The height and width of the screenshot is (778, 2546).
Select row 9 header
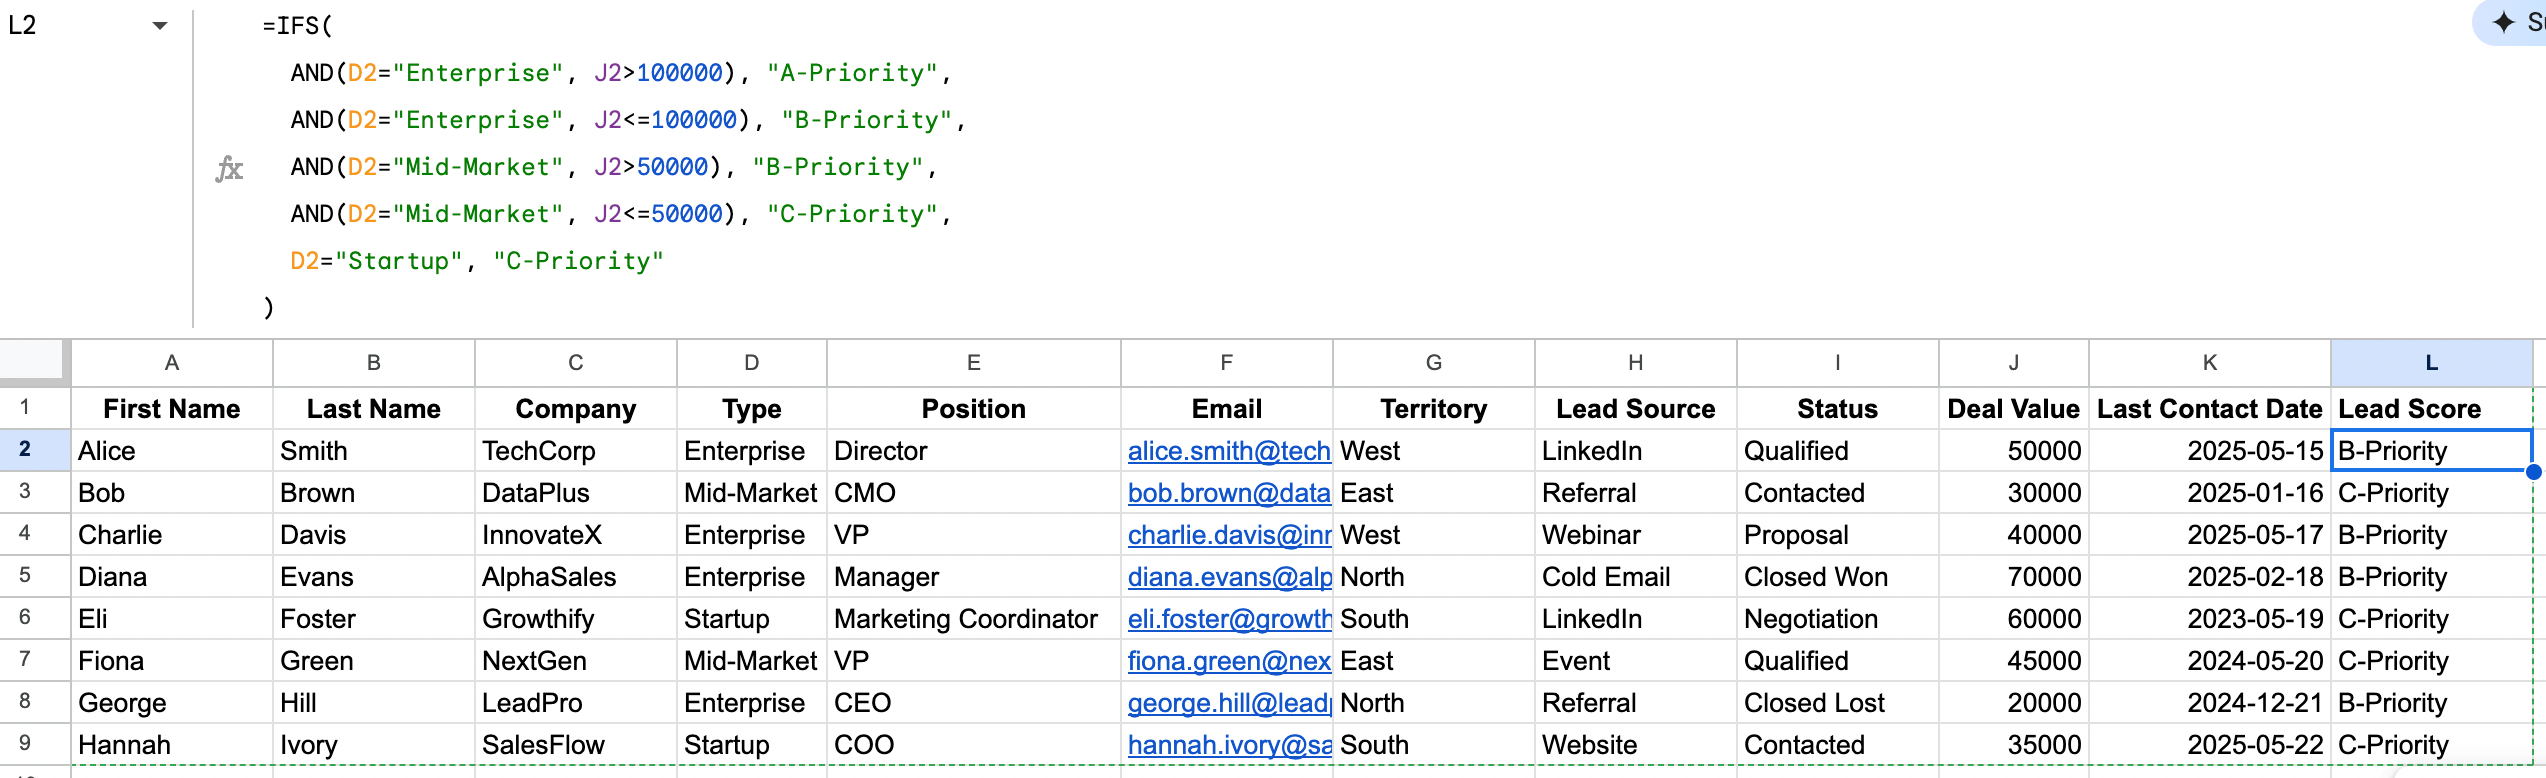[x=25, y=744]
